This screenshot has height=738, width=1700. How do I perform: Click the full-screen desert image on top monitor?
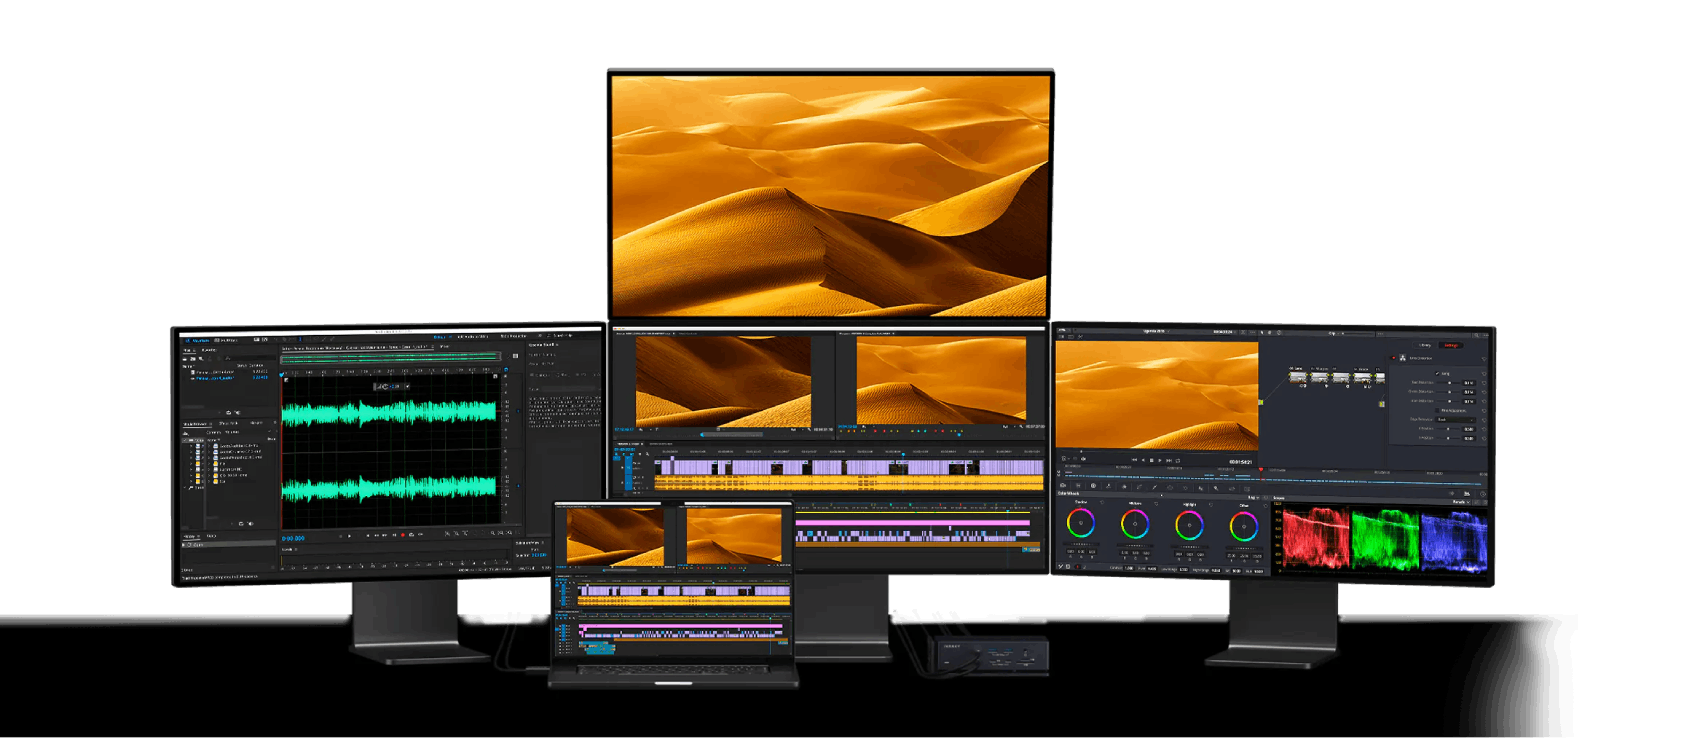[x=830, y=196]
